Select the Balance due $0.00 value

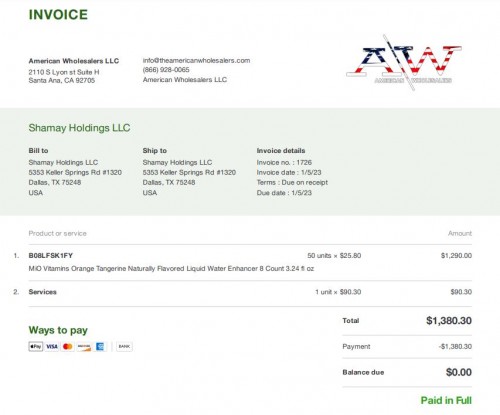click(459, 372)
